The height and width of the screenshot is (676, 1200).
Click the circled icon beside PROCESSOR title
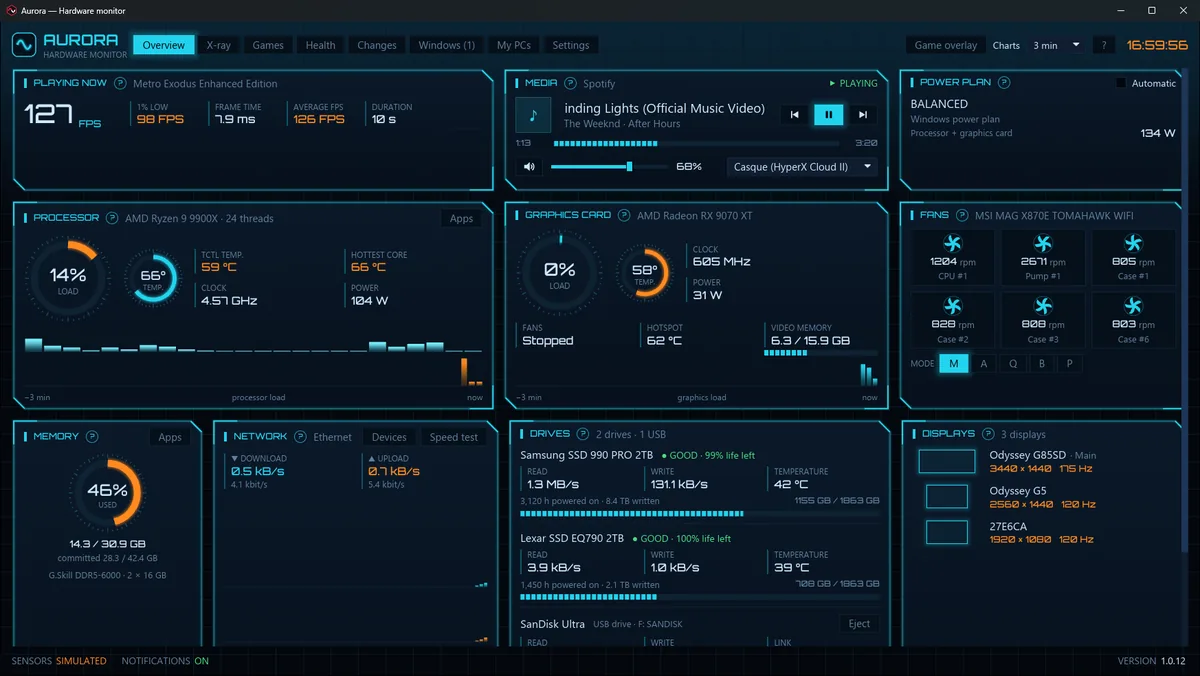[112, 218]
